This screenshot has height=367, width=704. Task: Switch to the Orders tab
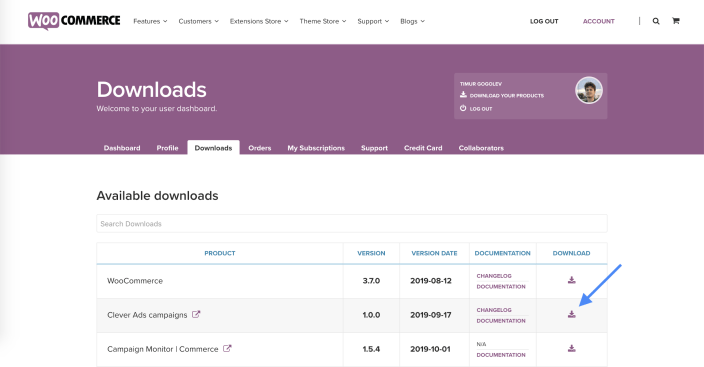click(260, 148)
